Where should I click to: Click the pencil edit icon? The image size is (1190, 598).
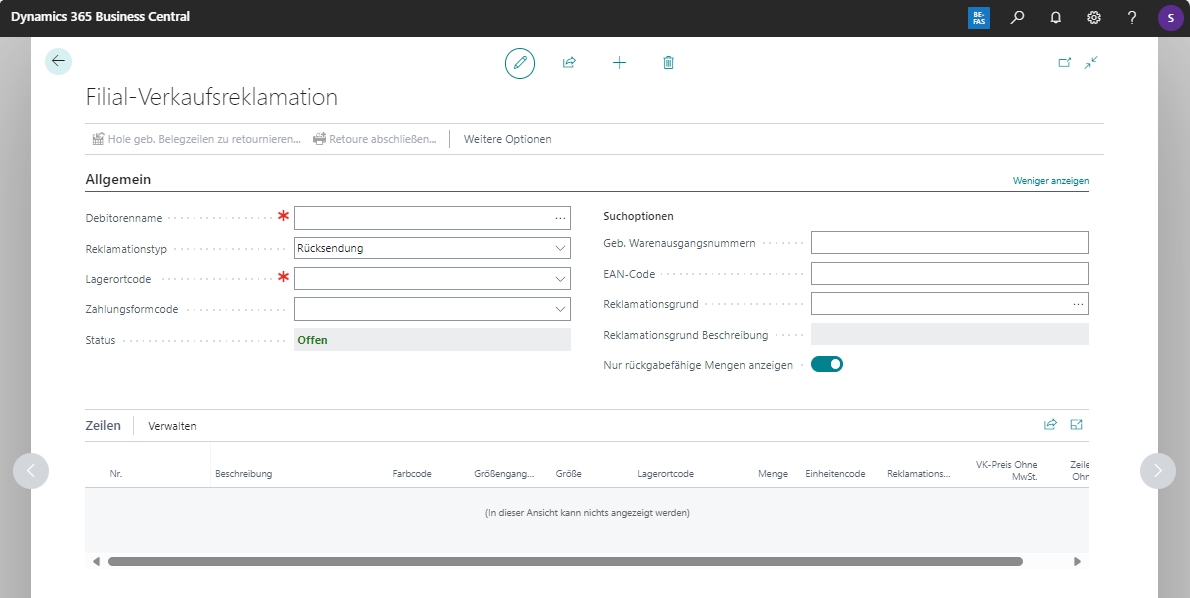pyautogui.click(x=520, y=63)
